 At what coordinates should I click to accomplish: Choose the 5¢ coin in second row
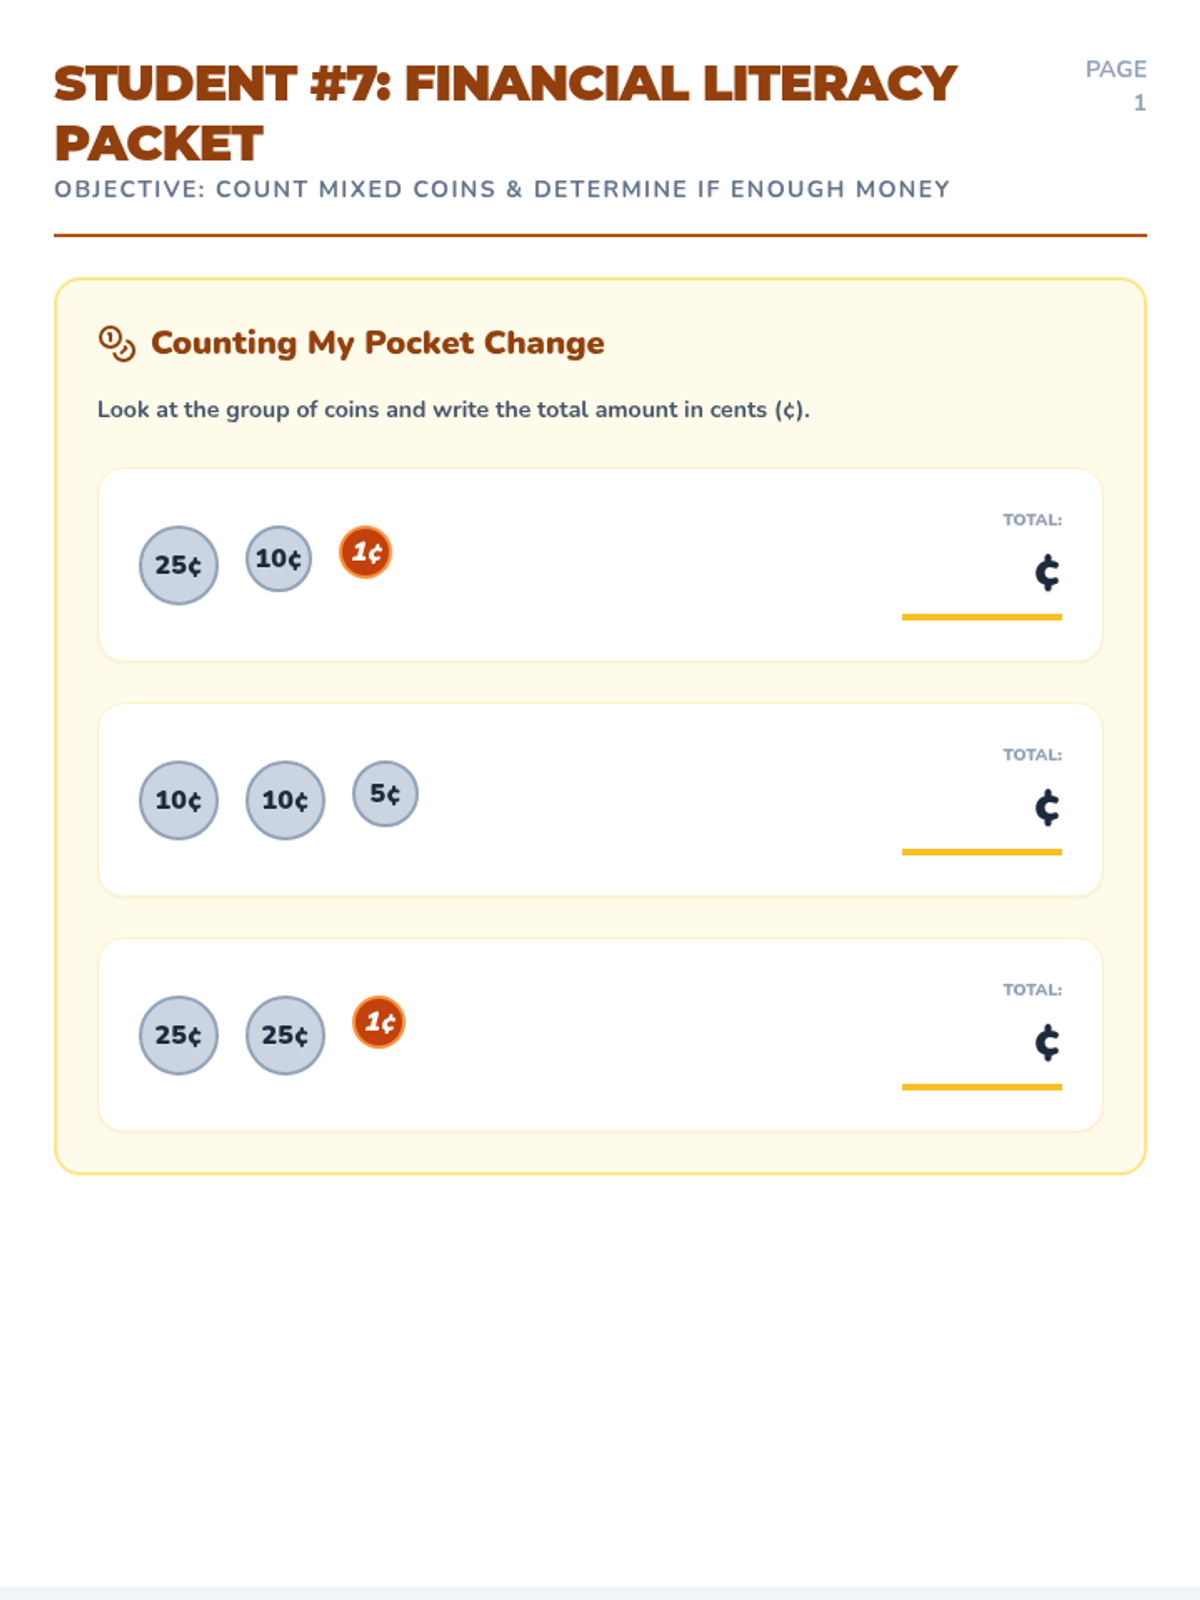click(385, 794)
